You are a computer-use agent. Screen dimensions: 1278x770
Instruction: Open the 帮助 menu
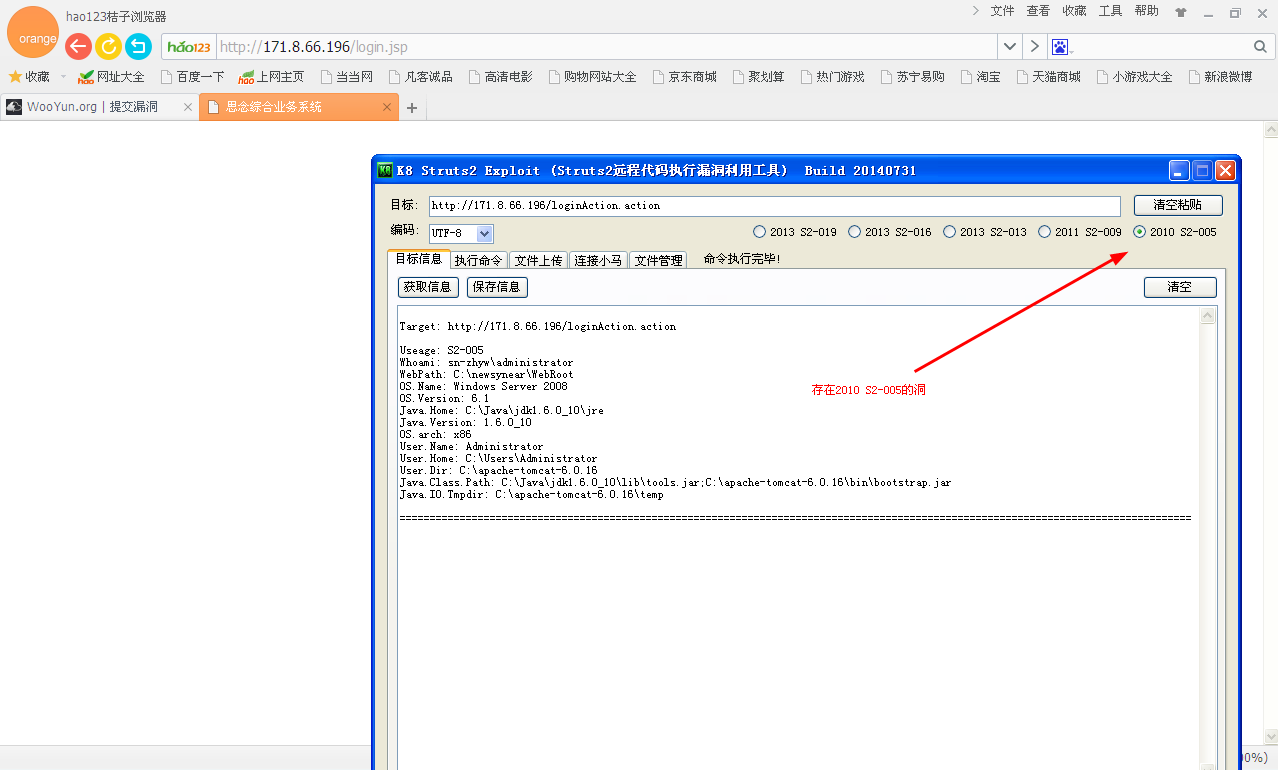pos(1146,11)
